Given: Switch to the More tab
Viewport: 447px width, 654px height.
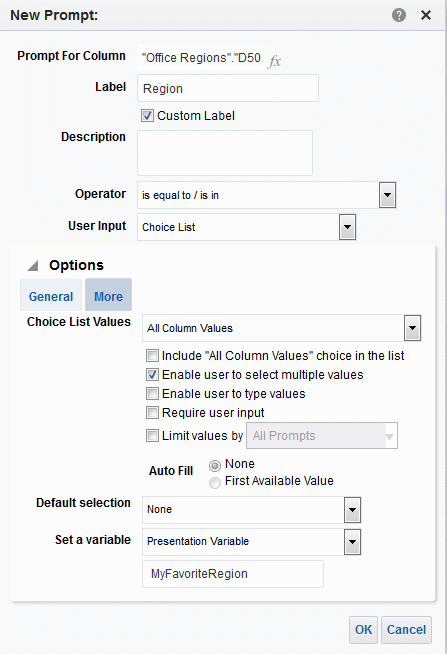Looking at the screenshot, I should [x=108, y=296].
